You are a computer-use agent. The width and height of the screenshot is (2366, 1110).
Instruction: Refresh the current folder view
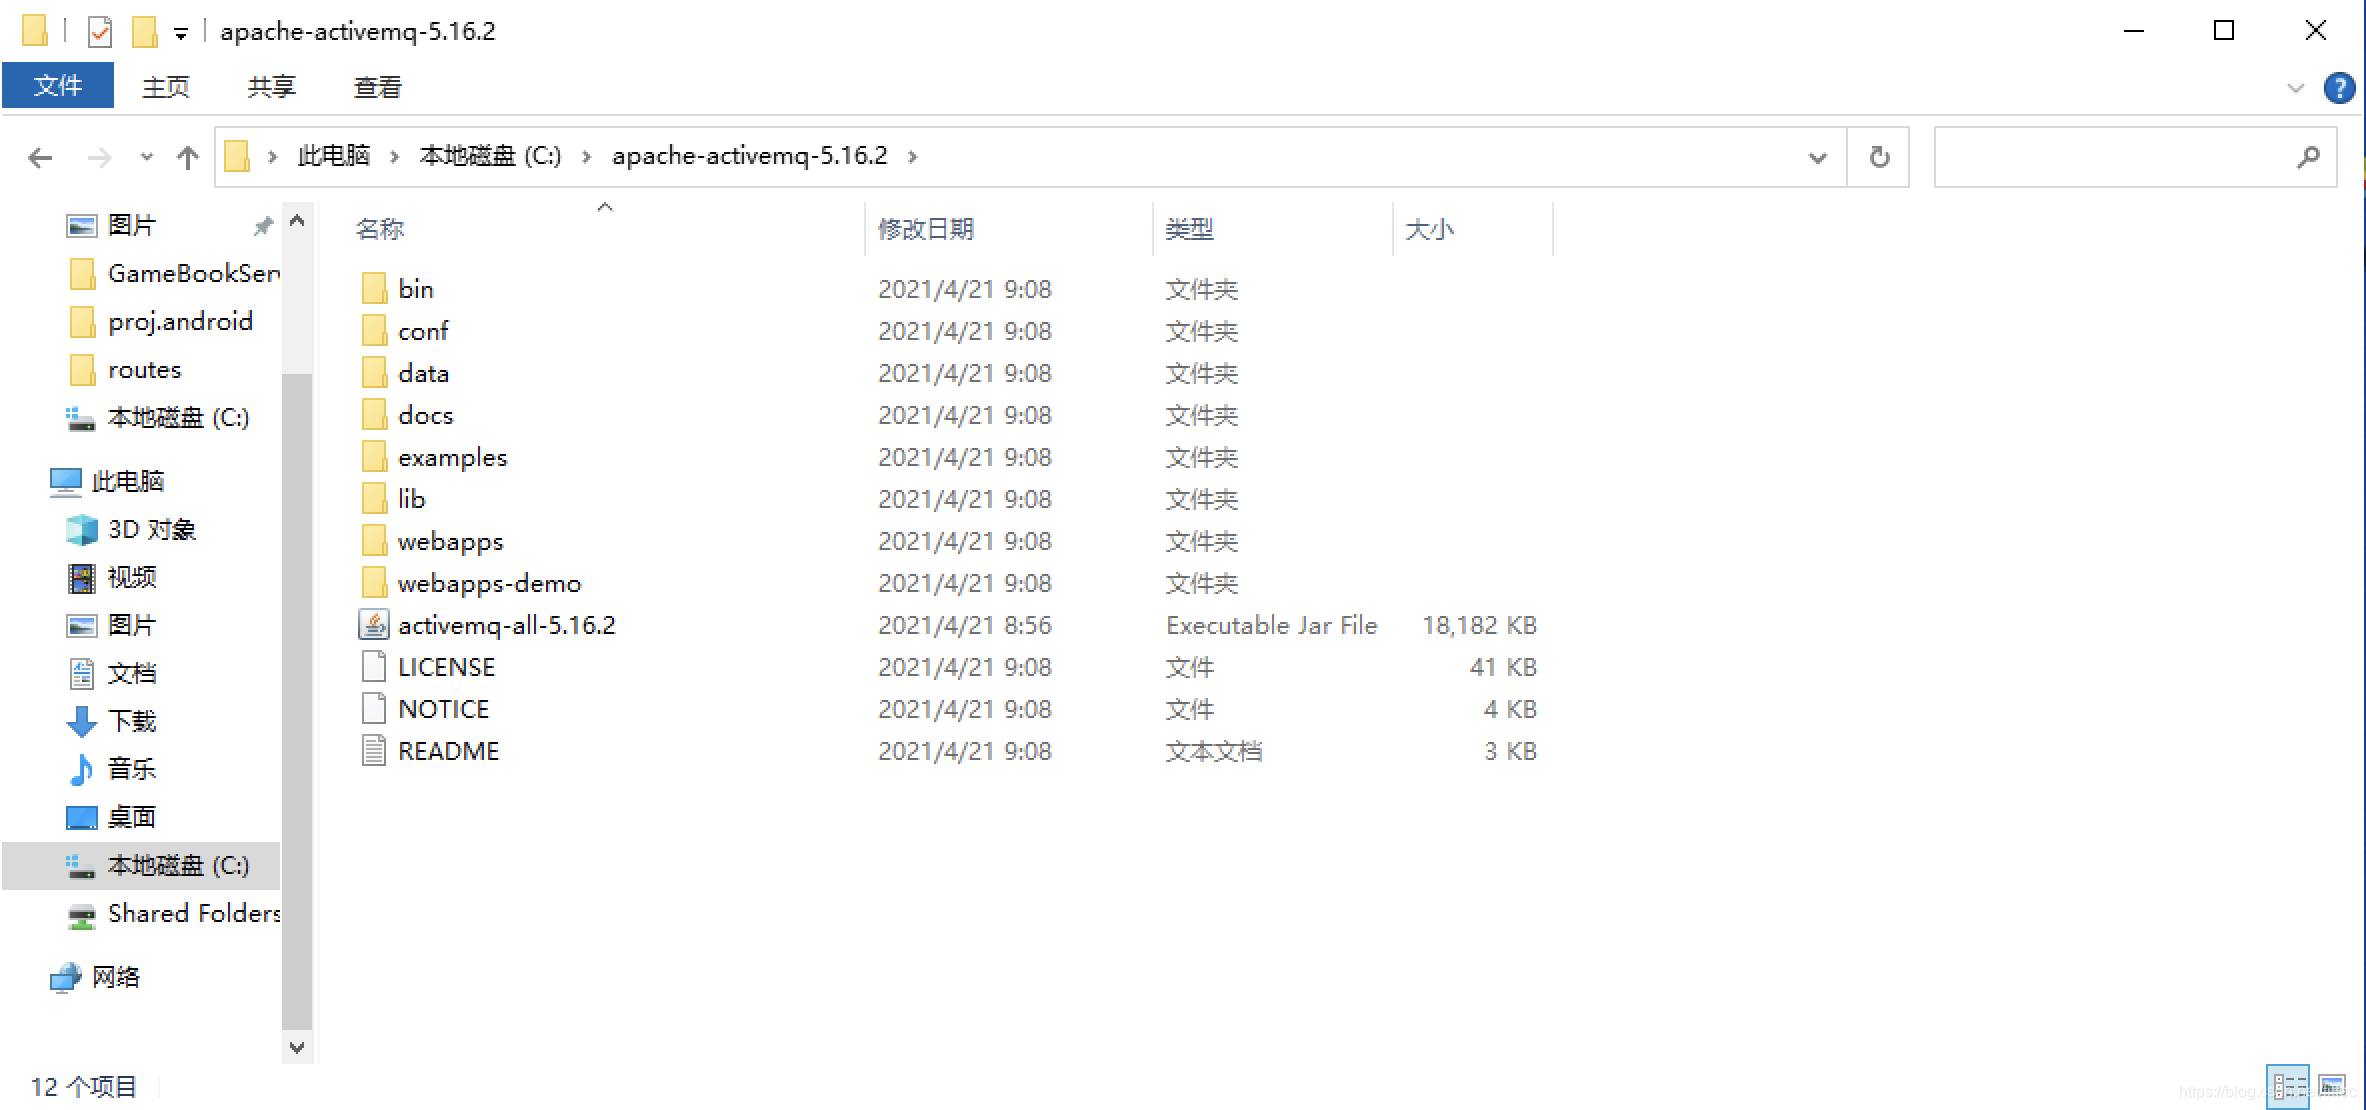1879,157
